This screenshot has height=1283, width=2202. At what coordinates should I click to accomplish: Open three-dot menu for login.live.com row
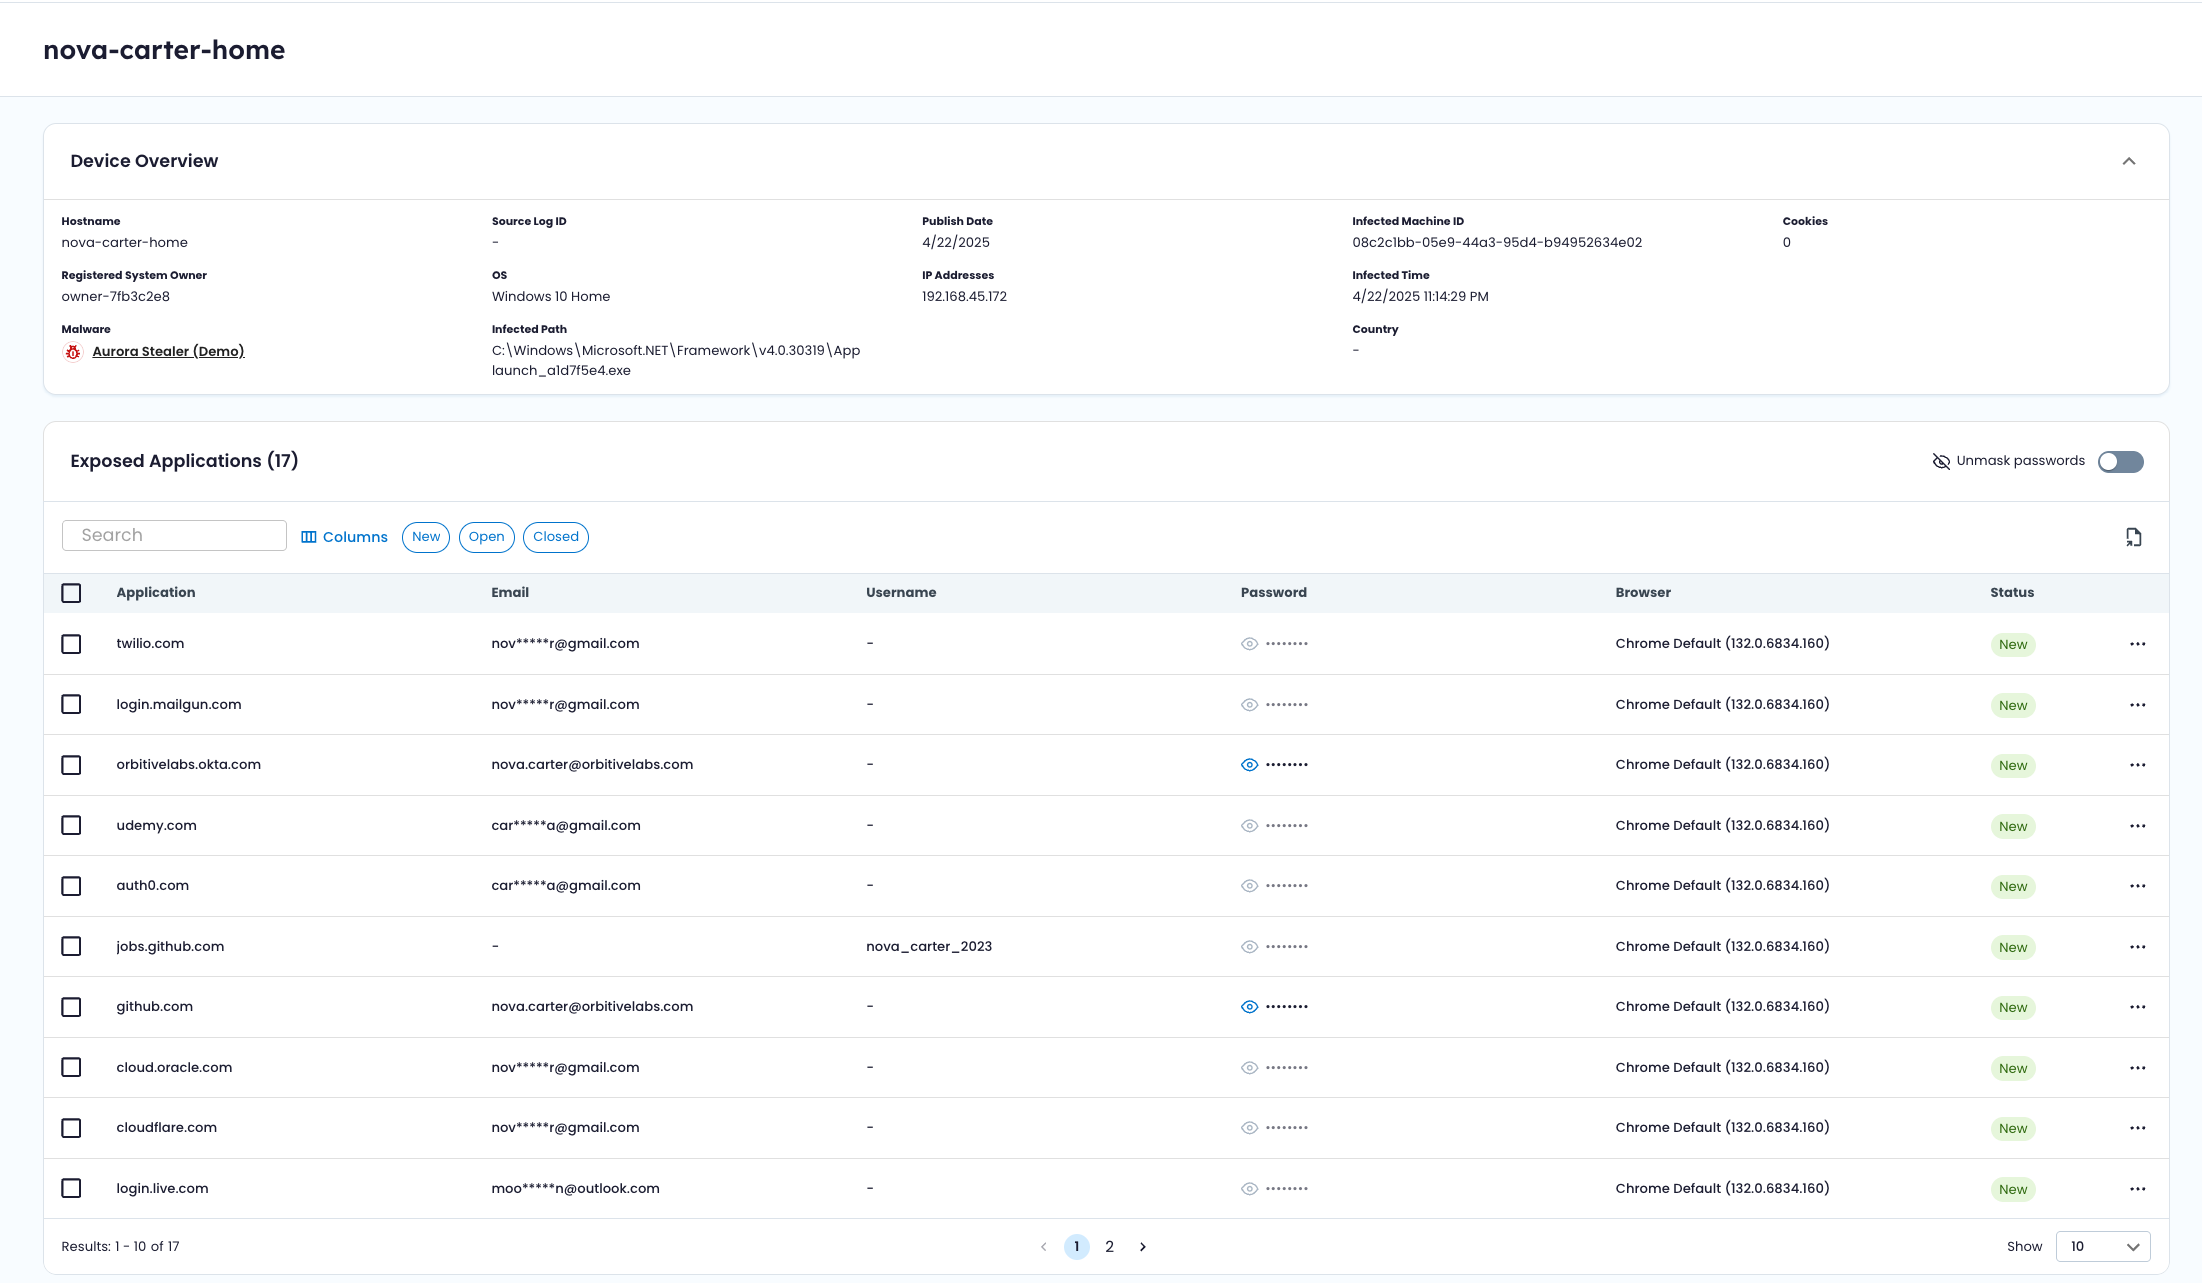tap(2137, 1189)
